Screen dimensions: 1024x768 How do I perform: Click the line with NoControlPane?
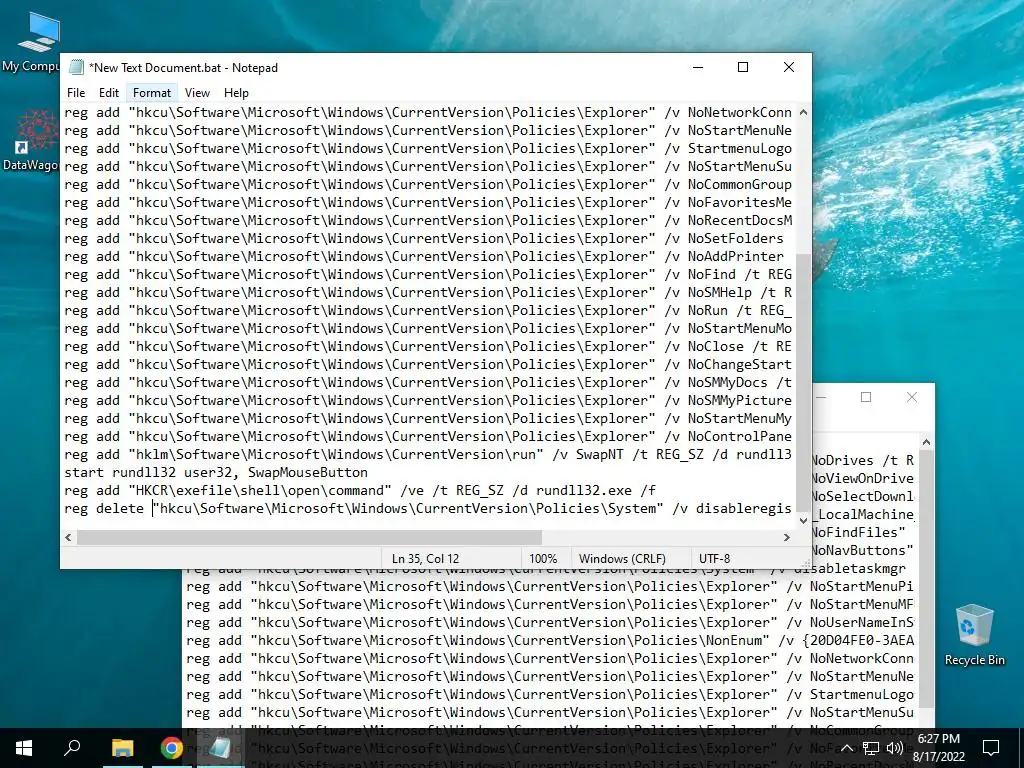click(x=428, y=436)
